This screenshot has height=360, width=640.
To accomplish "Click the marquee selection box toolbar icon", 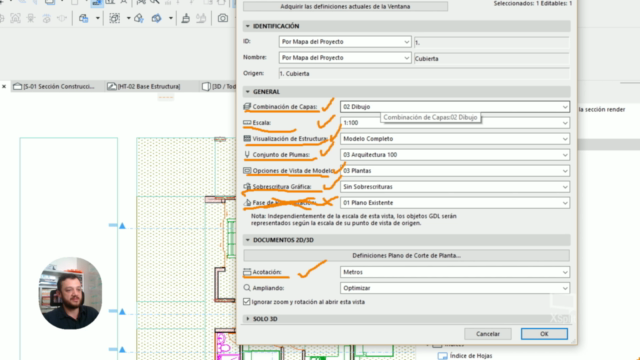I will coord(115,18).
